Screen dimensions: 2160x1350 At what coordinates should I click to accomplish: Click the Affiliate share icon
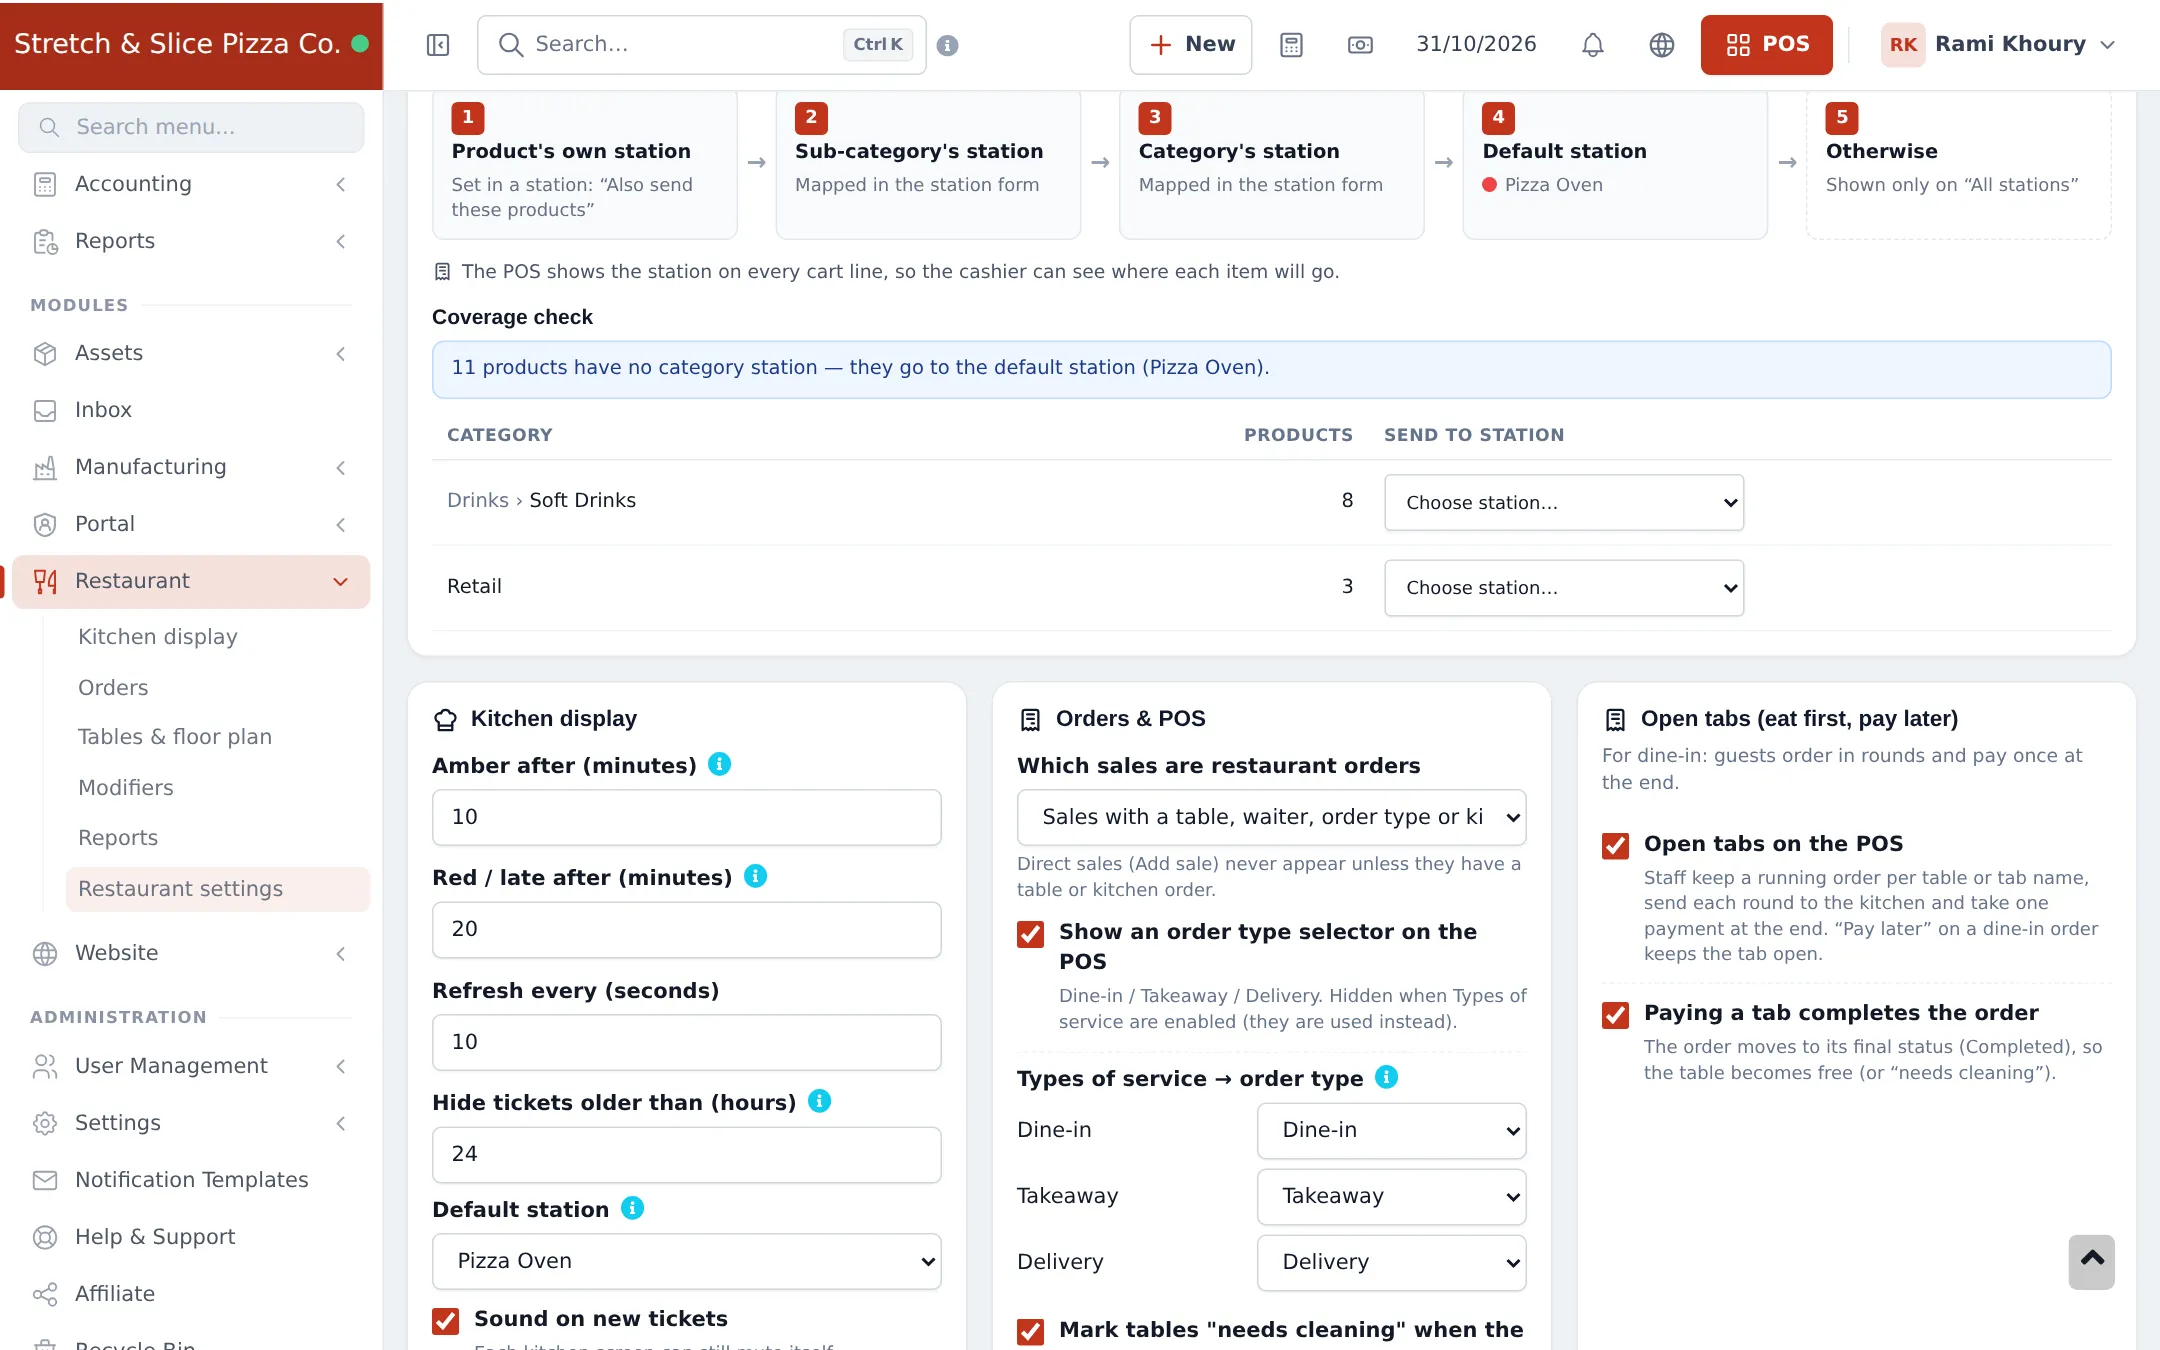tap(45, 1295)
